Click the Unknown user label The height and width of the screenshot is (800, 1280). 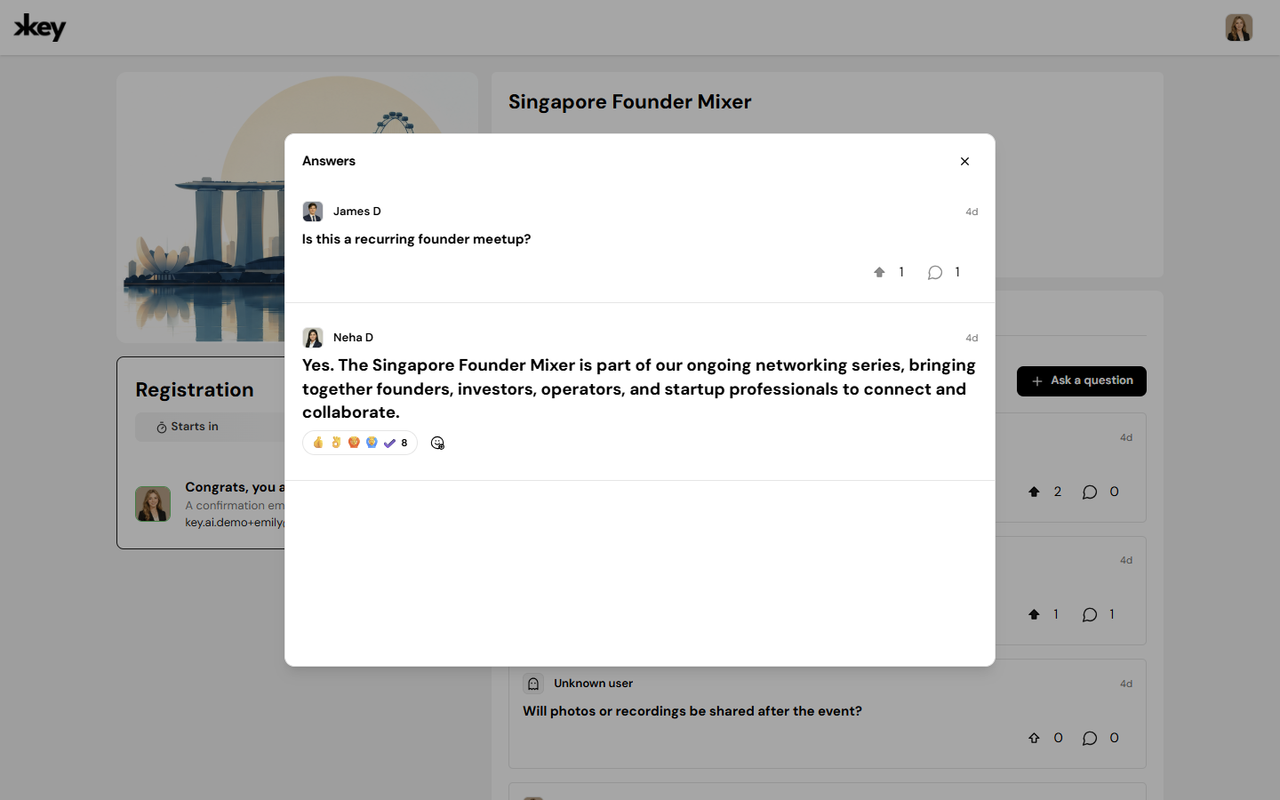[593, 684]
